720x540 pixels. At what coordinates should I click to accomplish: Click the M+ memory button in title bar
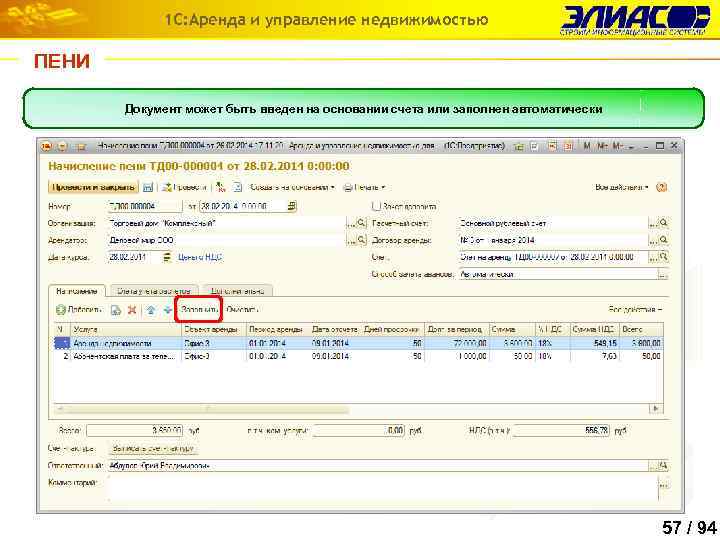(603, 146)
